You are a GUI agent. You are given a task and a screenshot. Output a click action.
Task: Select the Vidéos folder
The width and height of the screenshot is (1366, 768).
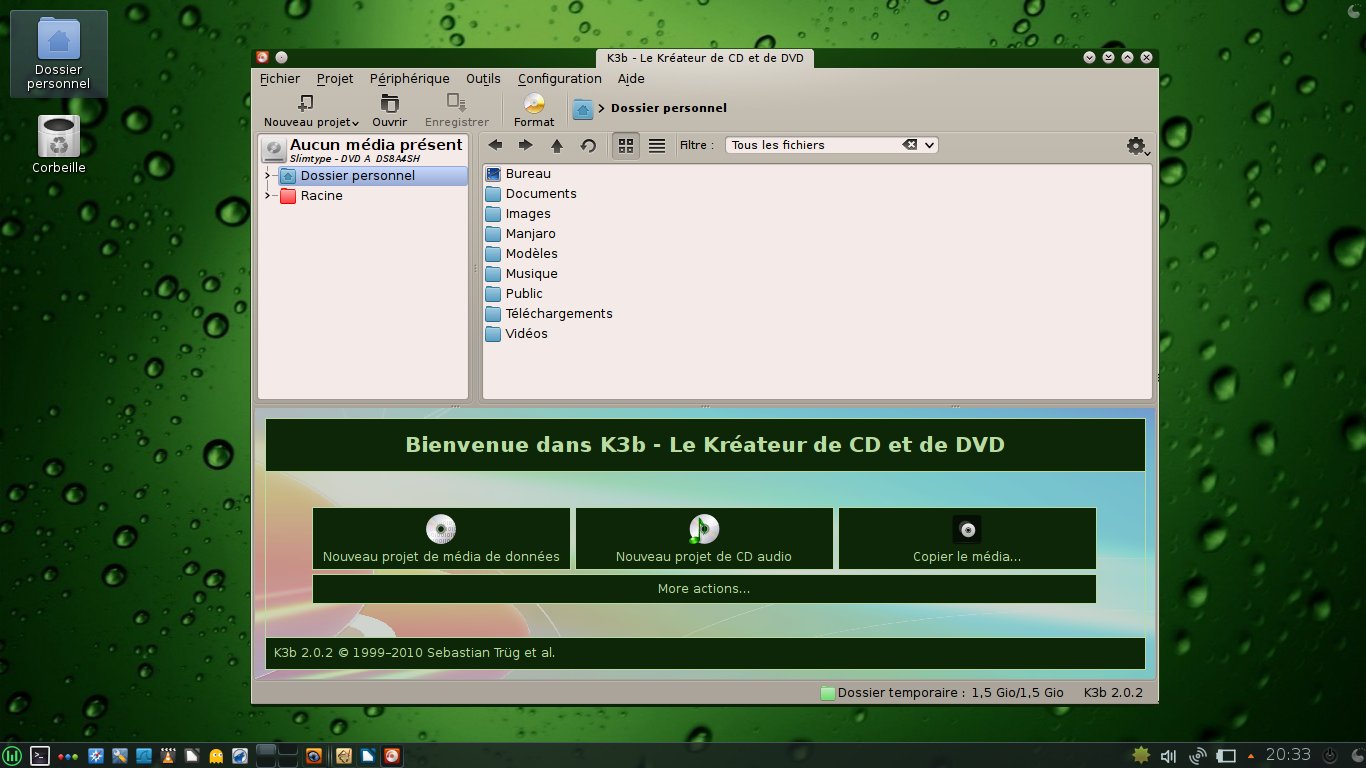click(517, 334)
